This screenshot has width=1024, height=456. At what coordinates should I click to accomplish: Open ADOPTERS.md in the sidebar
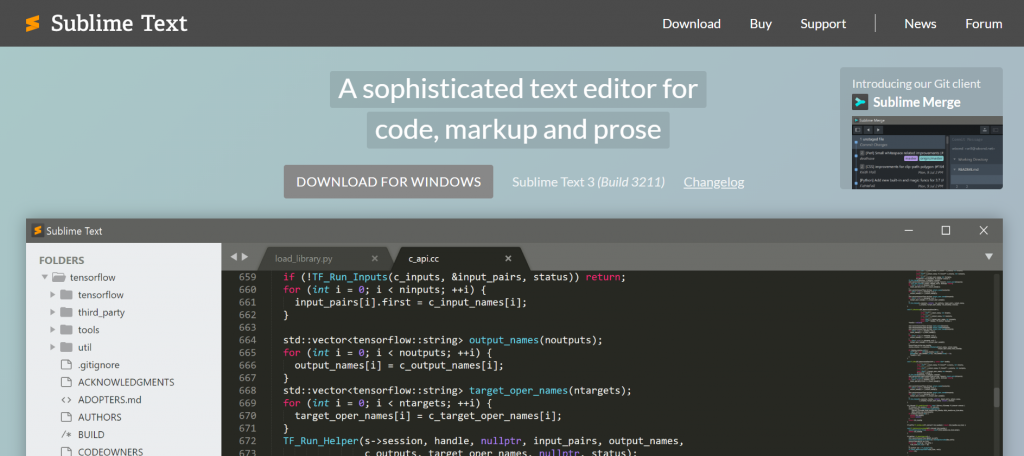110,399
